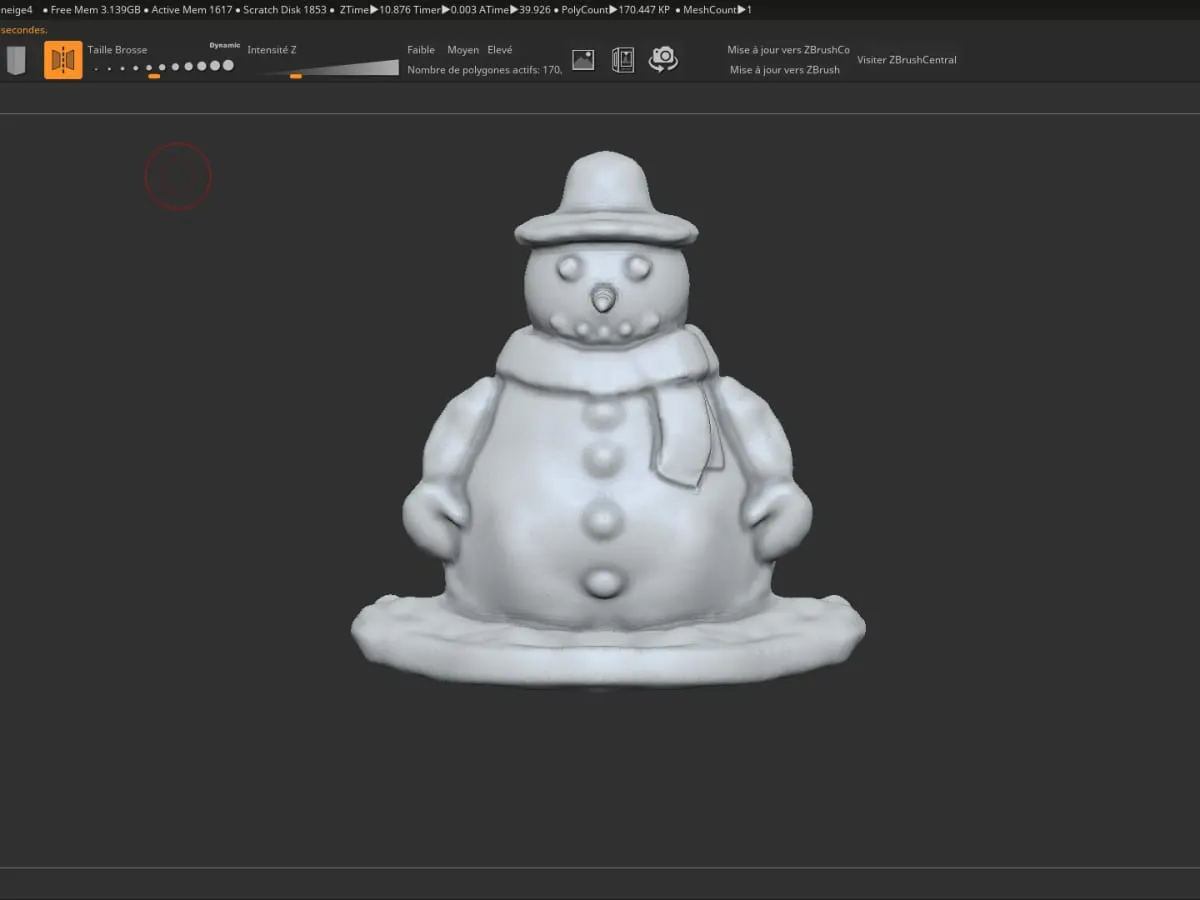This screenshot has width=1200, height=900.
Task: Click the MeshCount status entry
Action: click(x=717, y=9)
